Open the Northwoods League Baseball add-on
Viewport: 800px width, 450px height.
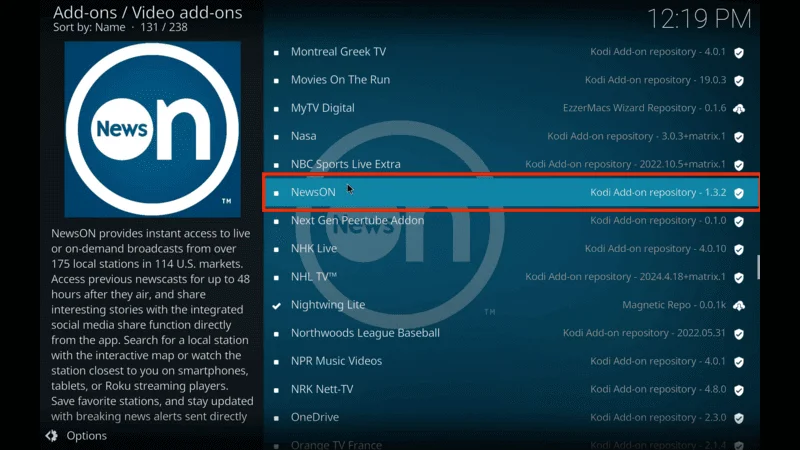click(x=365, y=333)
